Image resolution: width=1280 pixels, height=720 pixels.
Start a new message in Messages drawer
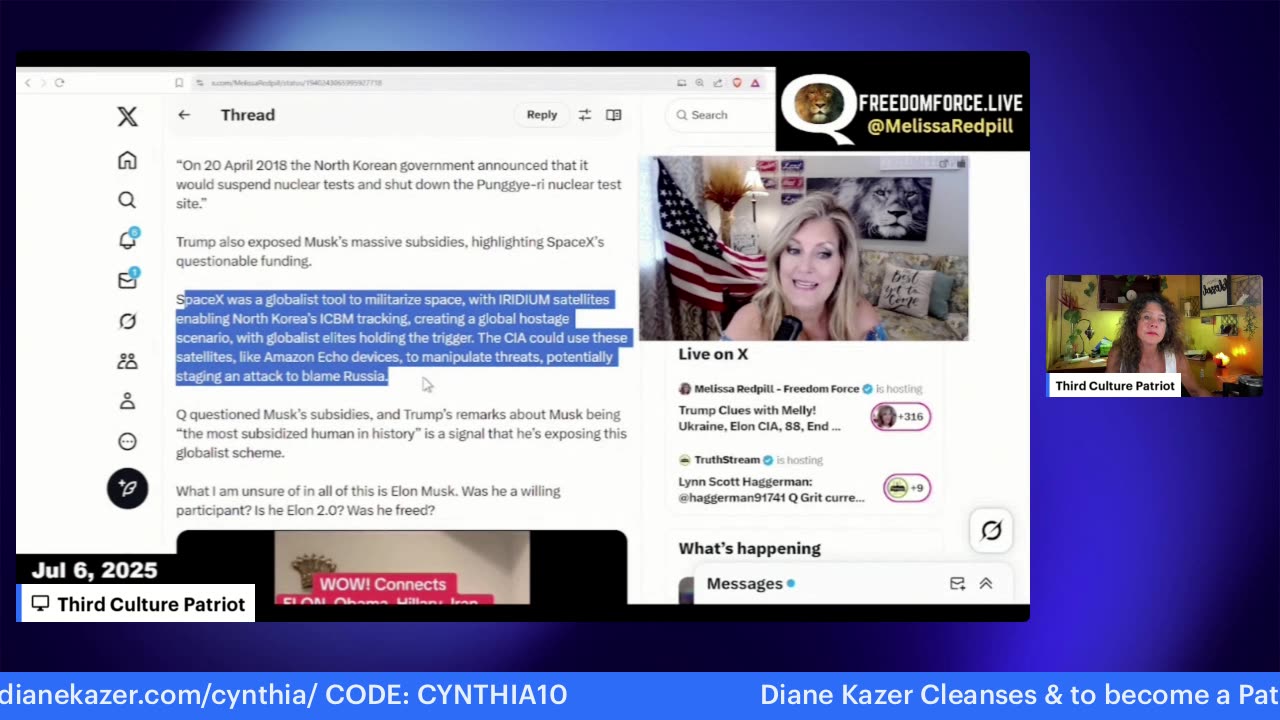coord(957,584)
